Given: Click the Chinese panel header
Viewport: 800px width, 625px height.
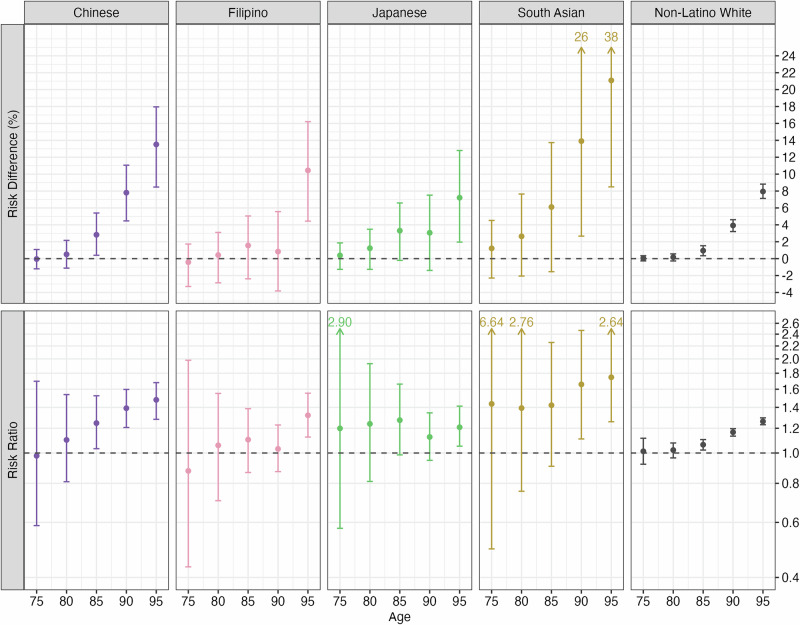Looking at the screenshot, I should pos(96,13).
